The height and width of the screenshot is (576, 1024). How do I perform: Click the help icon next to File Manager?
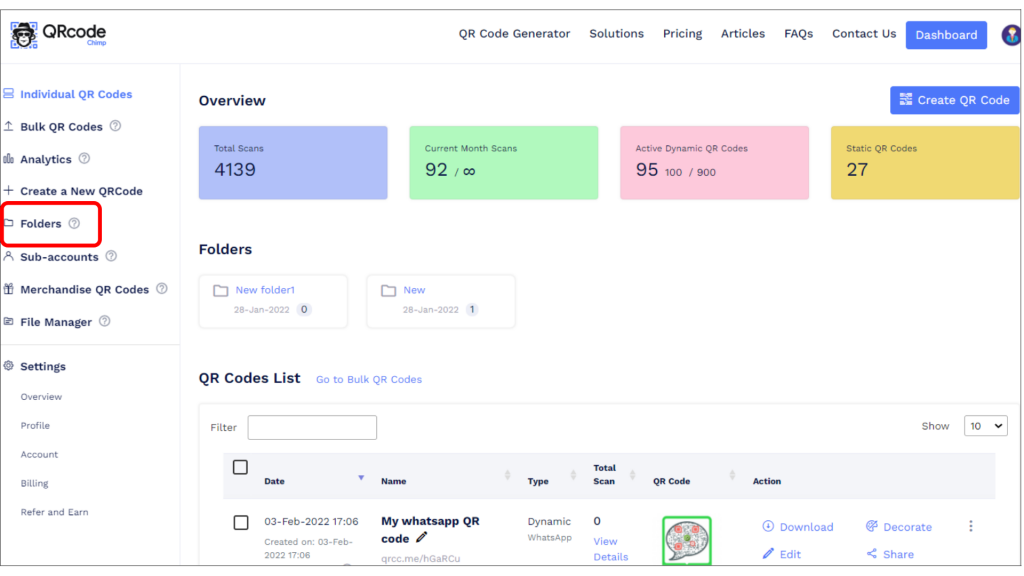104,321
